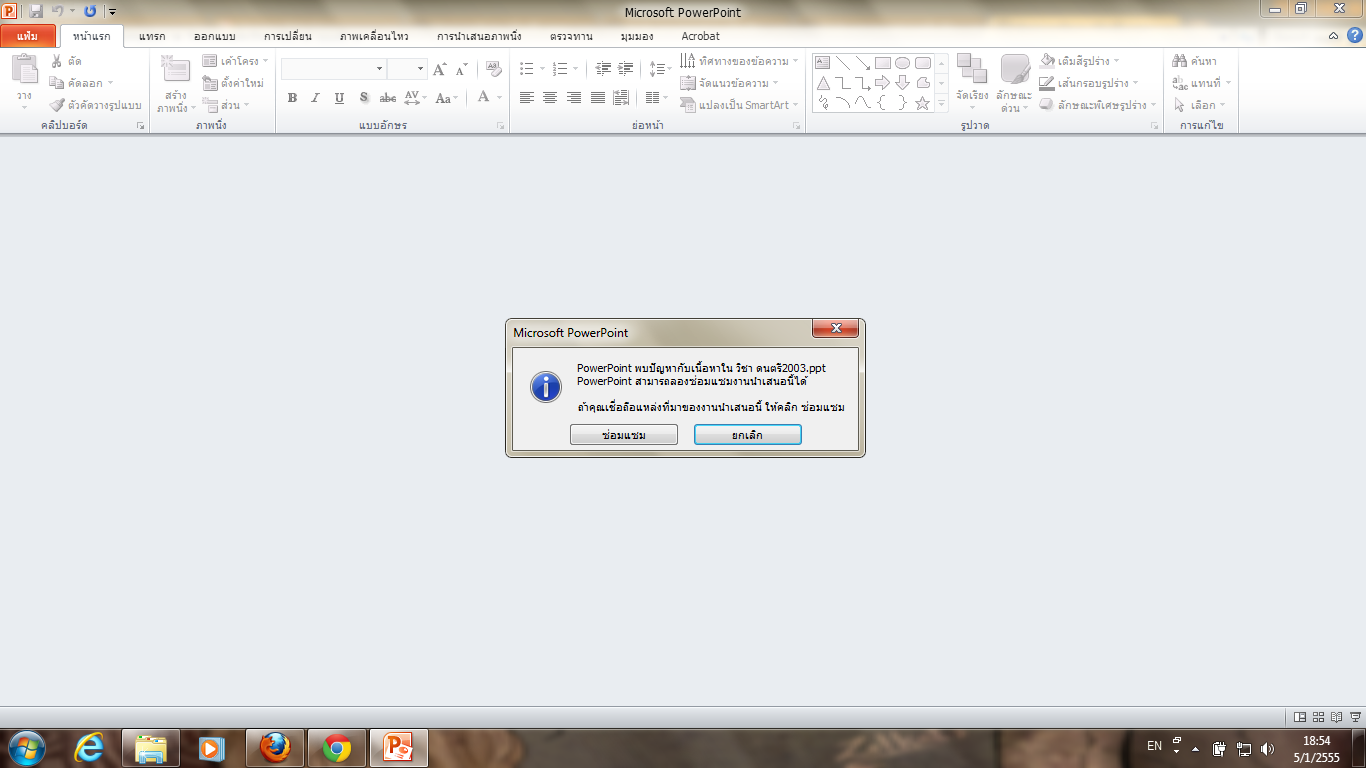Screen dimensions: 1366x768
Task: Click the Paste (วาง) clipboard icon
Action: pos(24,70)
